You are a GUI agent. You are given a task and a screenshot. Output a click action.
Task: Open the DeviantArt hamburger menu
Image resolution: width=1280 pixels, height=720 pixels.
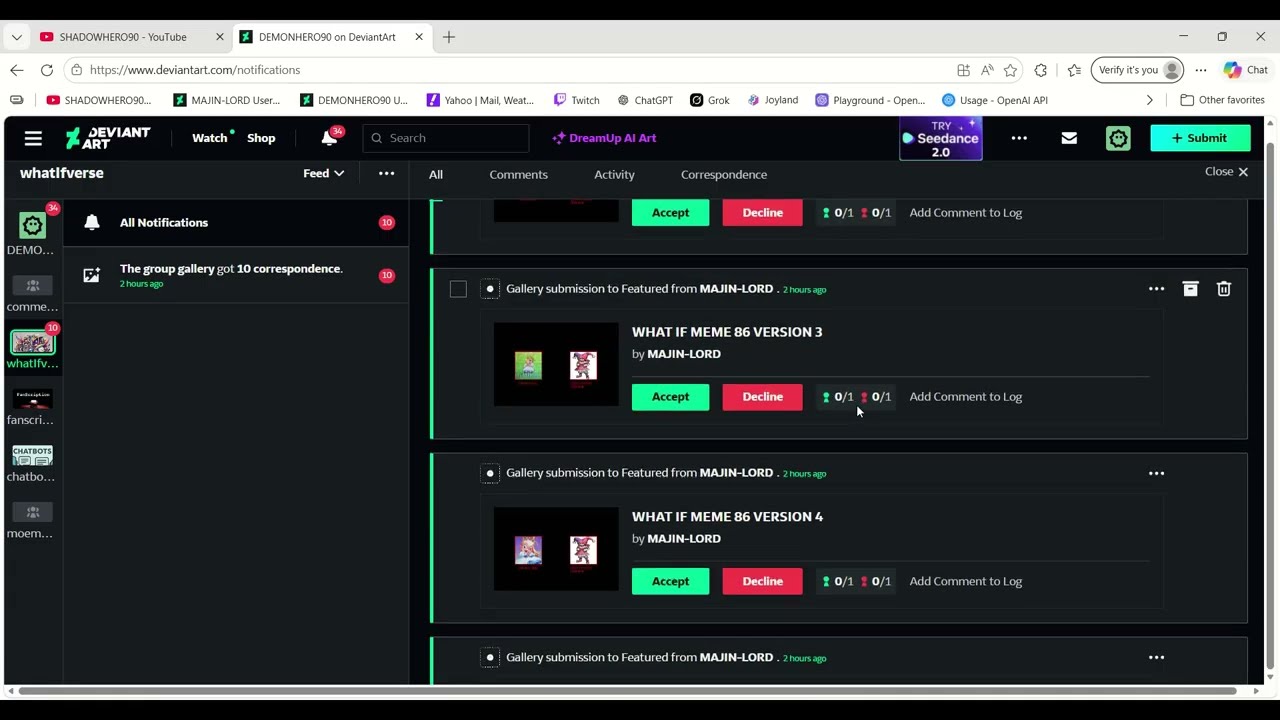coord(33,138)
